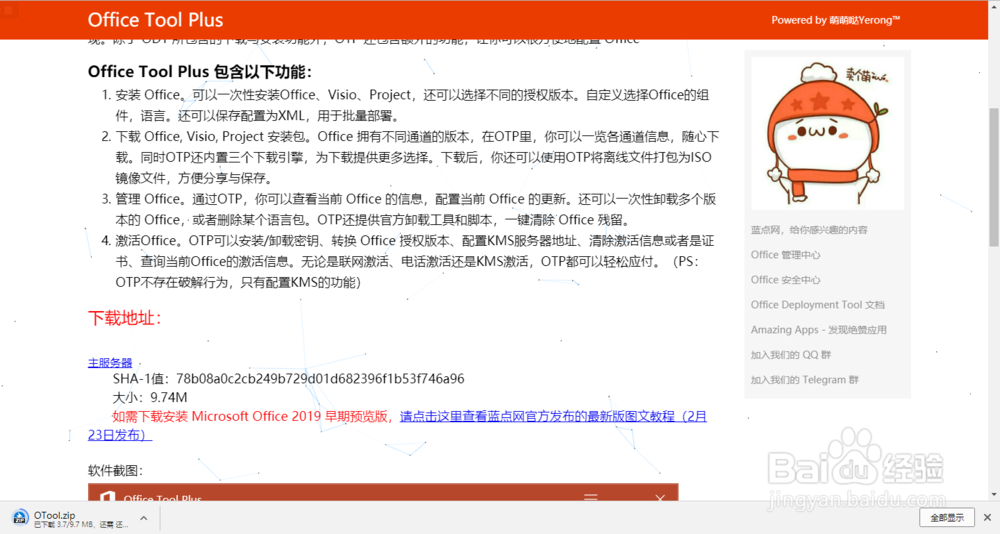Click the 大小：9.74M text

click(150, 397)
